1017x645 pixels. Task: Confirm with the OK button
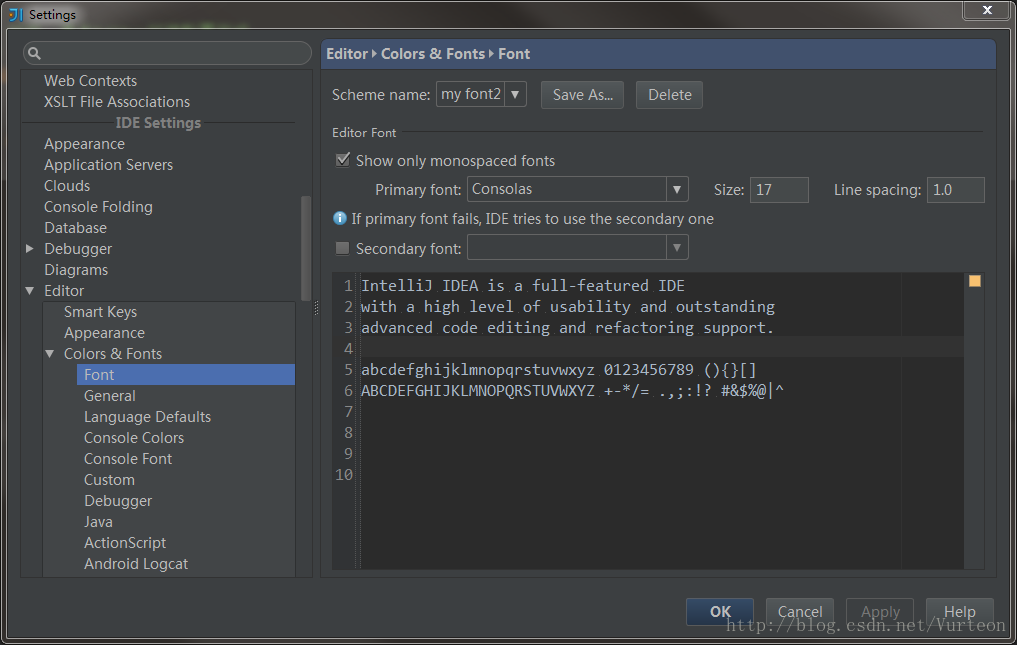(x=720, y=611)
